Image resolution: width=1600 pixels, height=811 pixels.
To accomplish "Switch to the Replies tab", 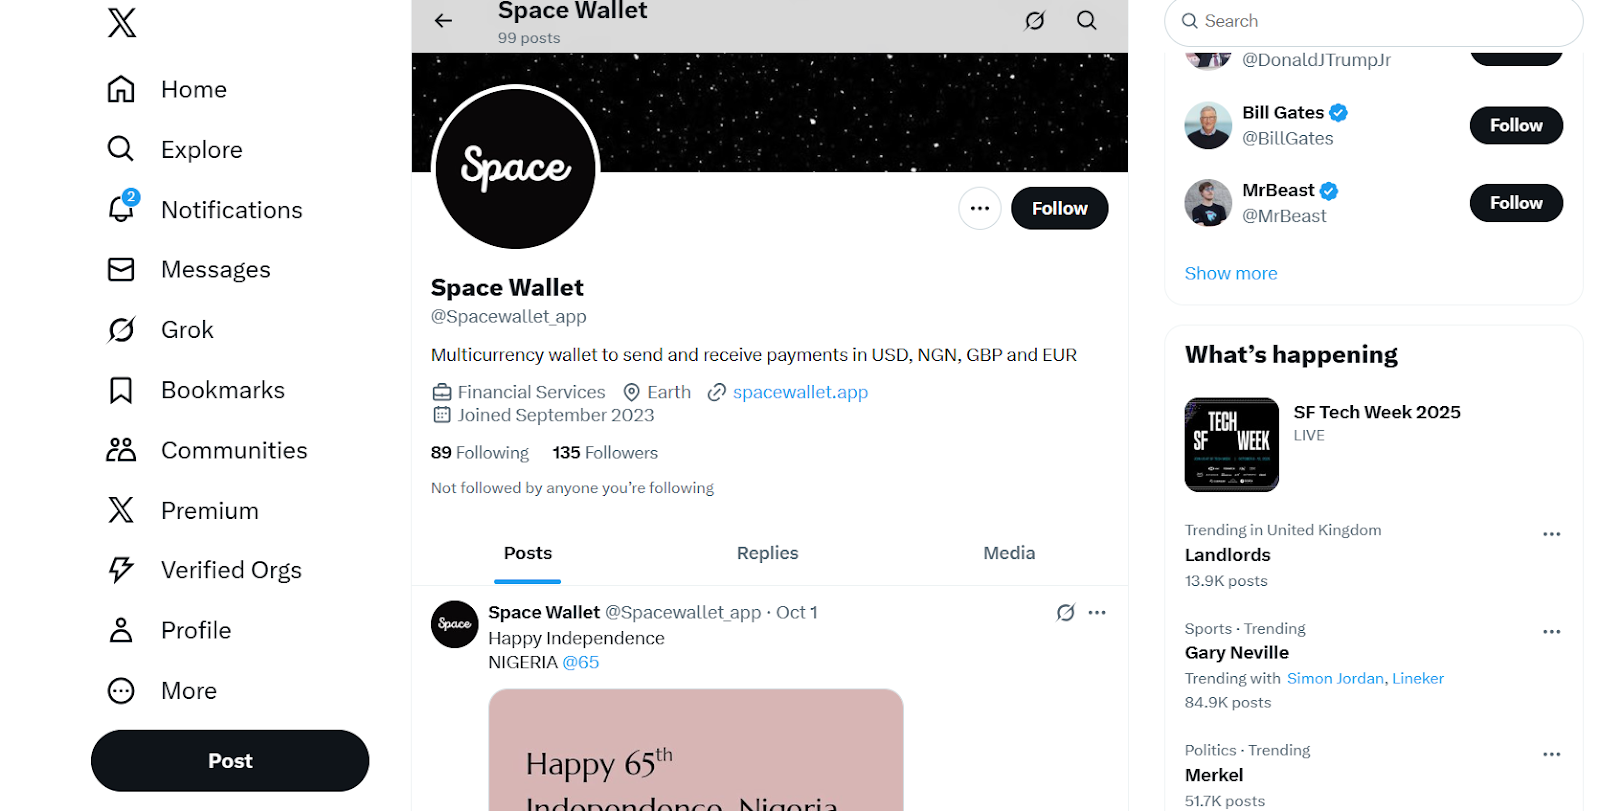I will pyautogui.click(x=767, y=553).
